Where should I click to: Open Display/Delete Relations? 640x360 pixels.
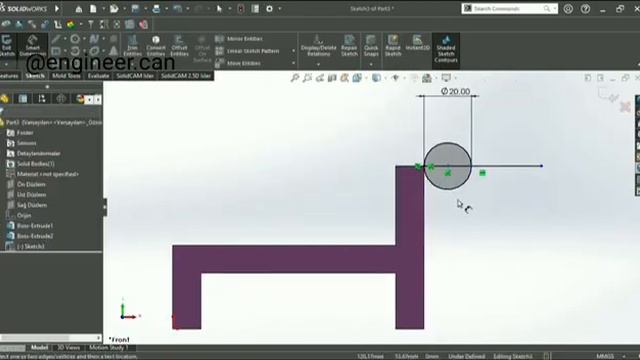[x=318, y=46]
